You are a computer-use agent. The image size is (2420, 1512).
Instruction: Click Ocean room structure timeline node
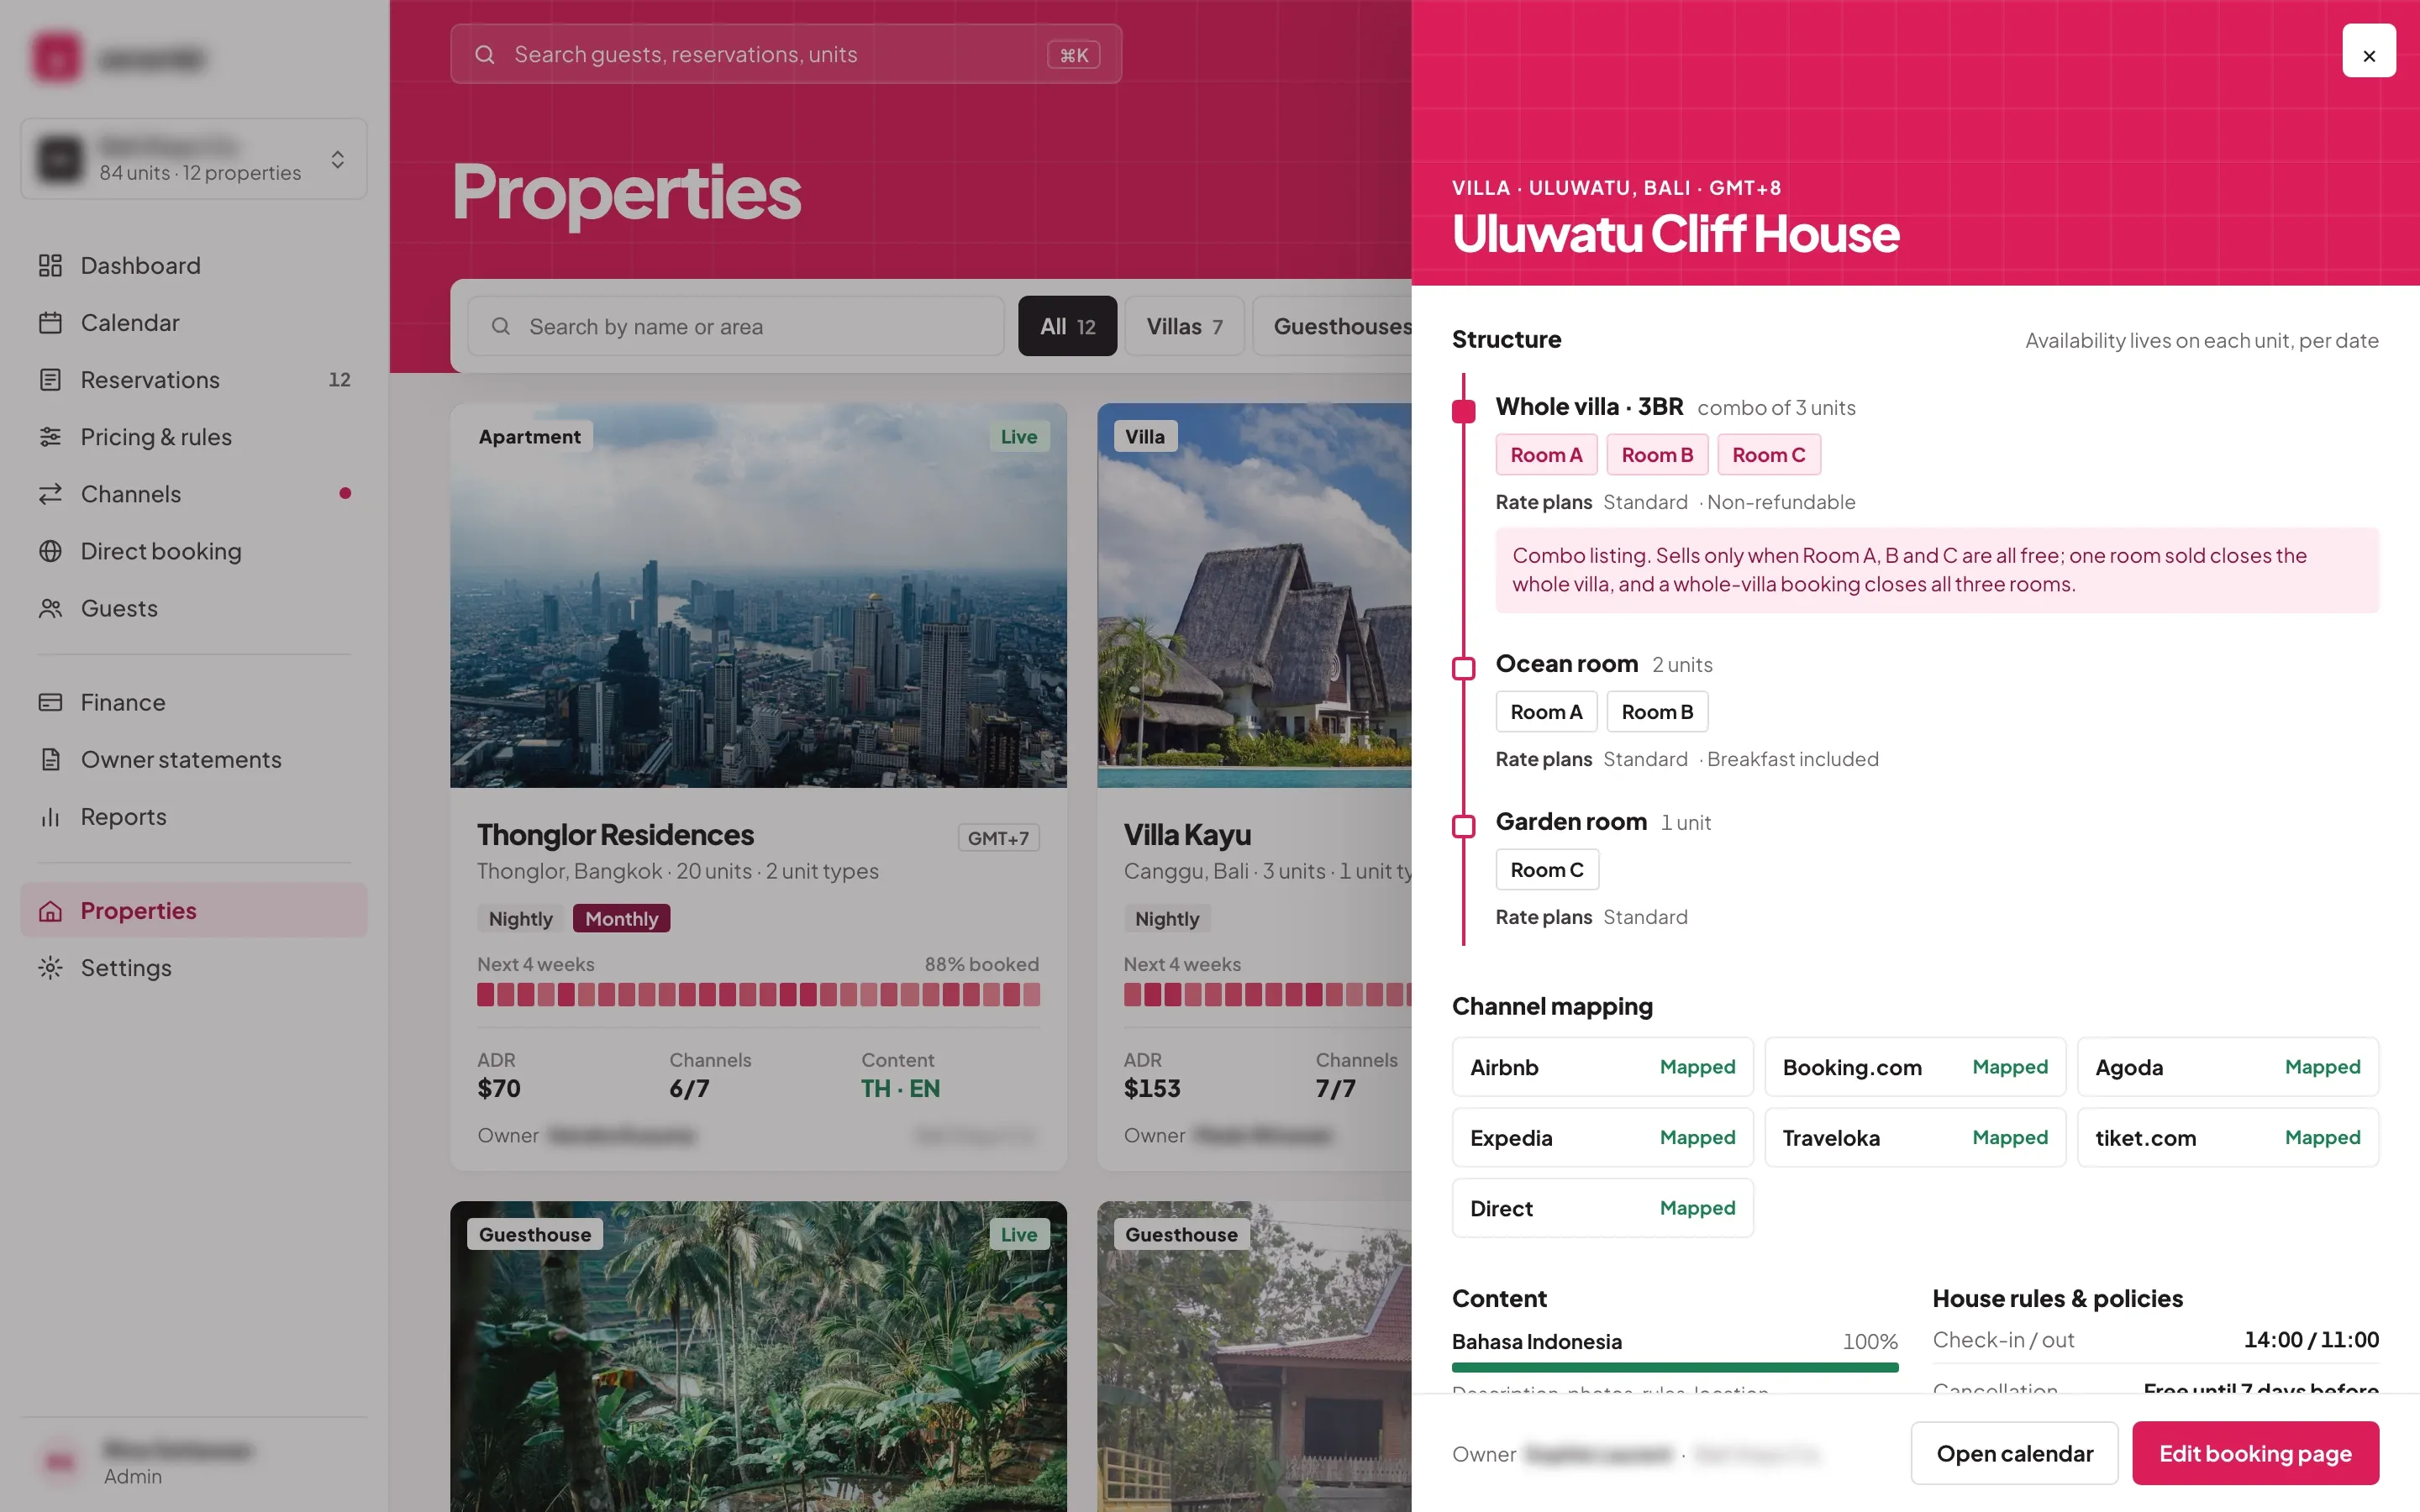click(x=1463, y=667)
